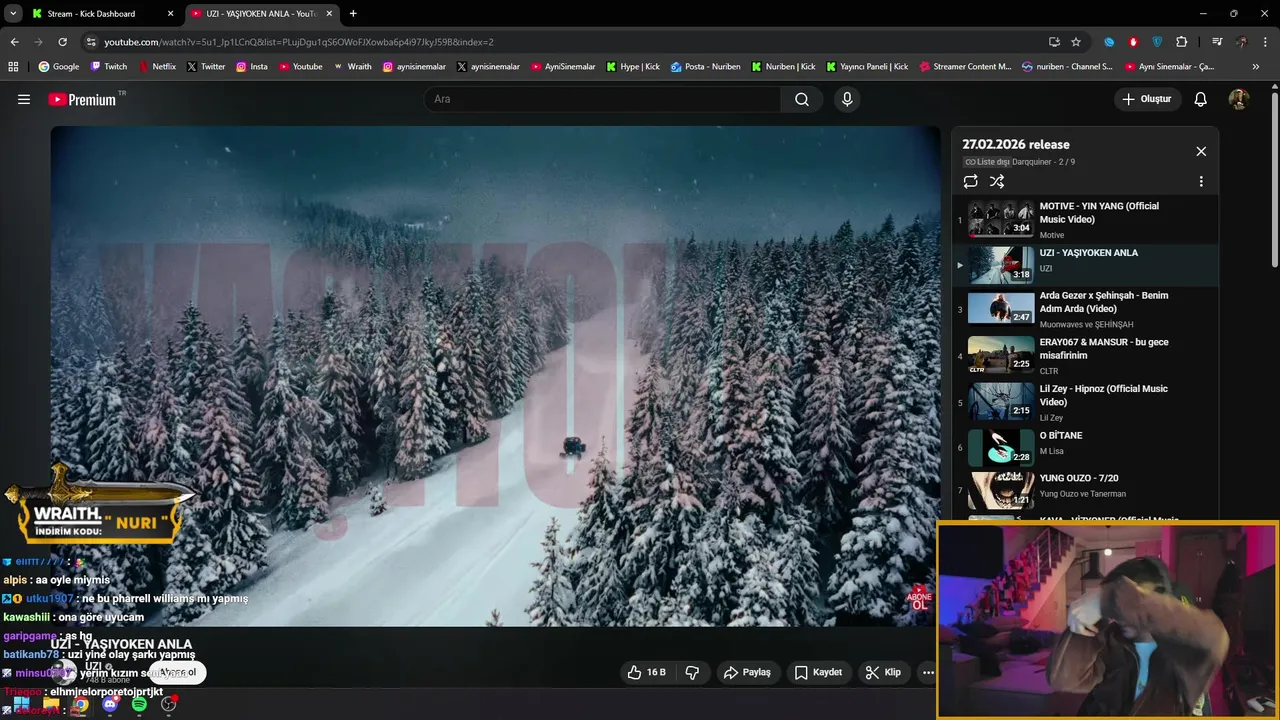Open the extensions puzzle menu

[x=1181, y=42]
